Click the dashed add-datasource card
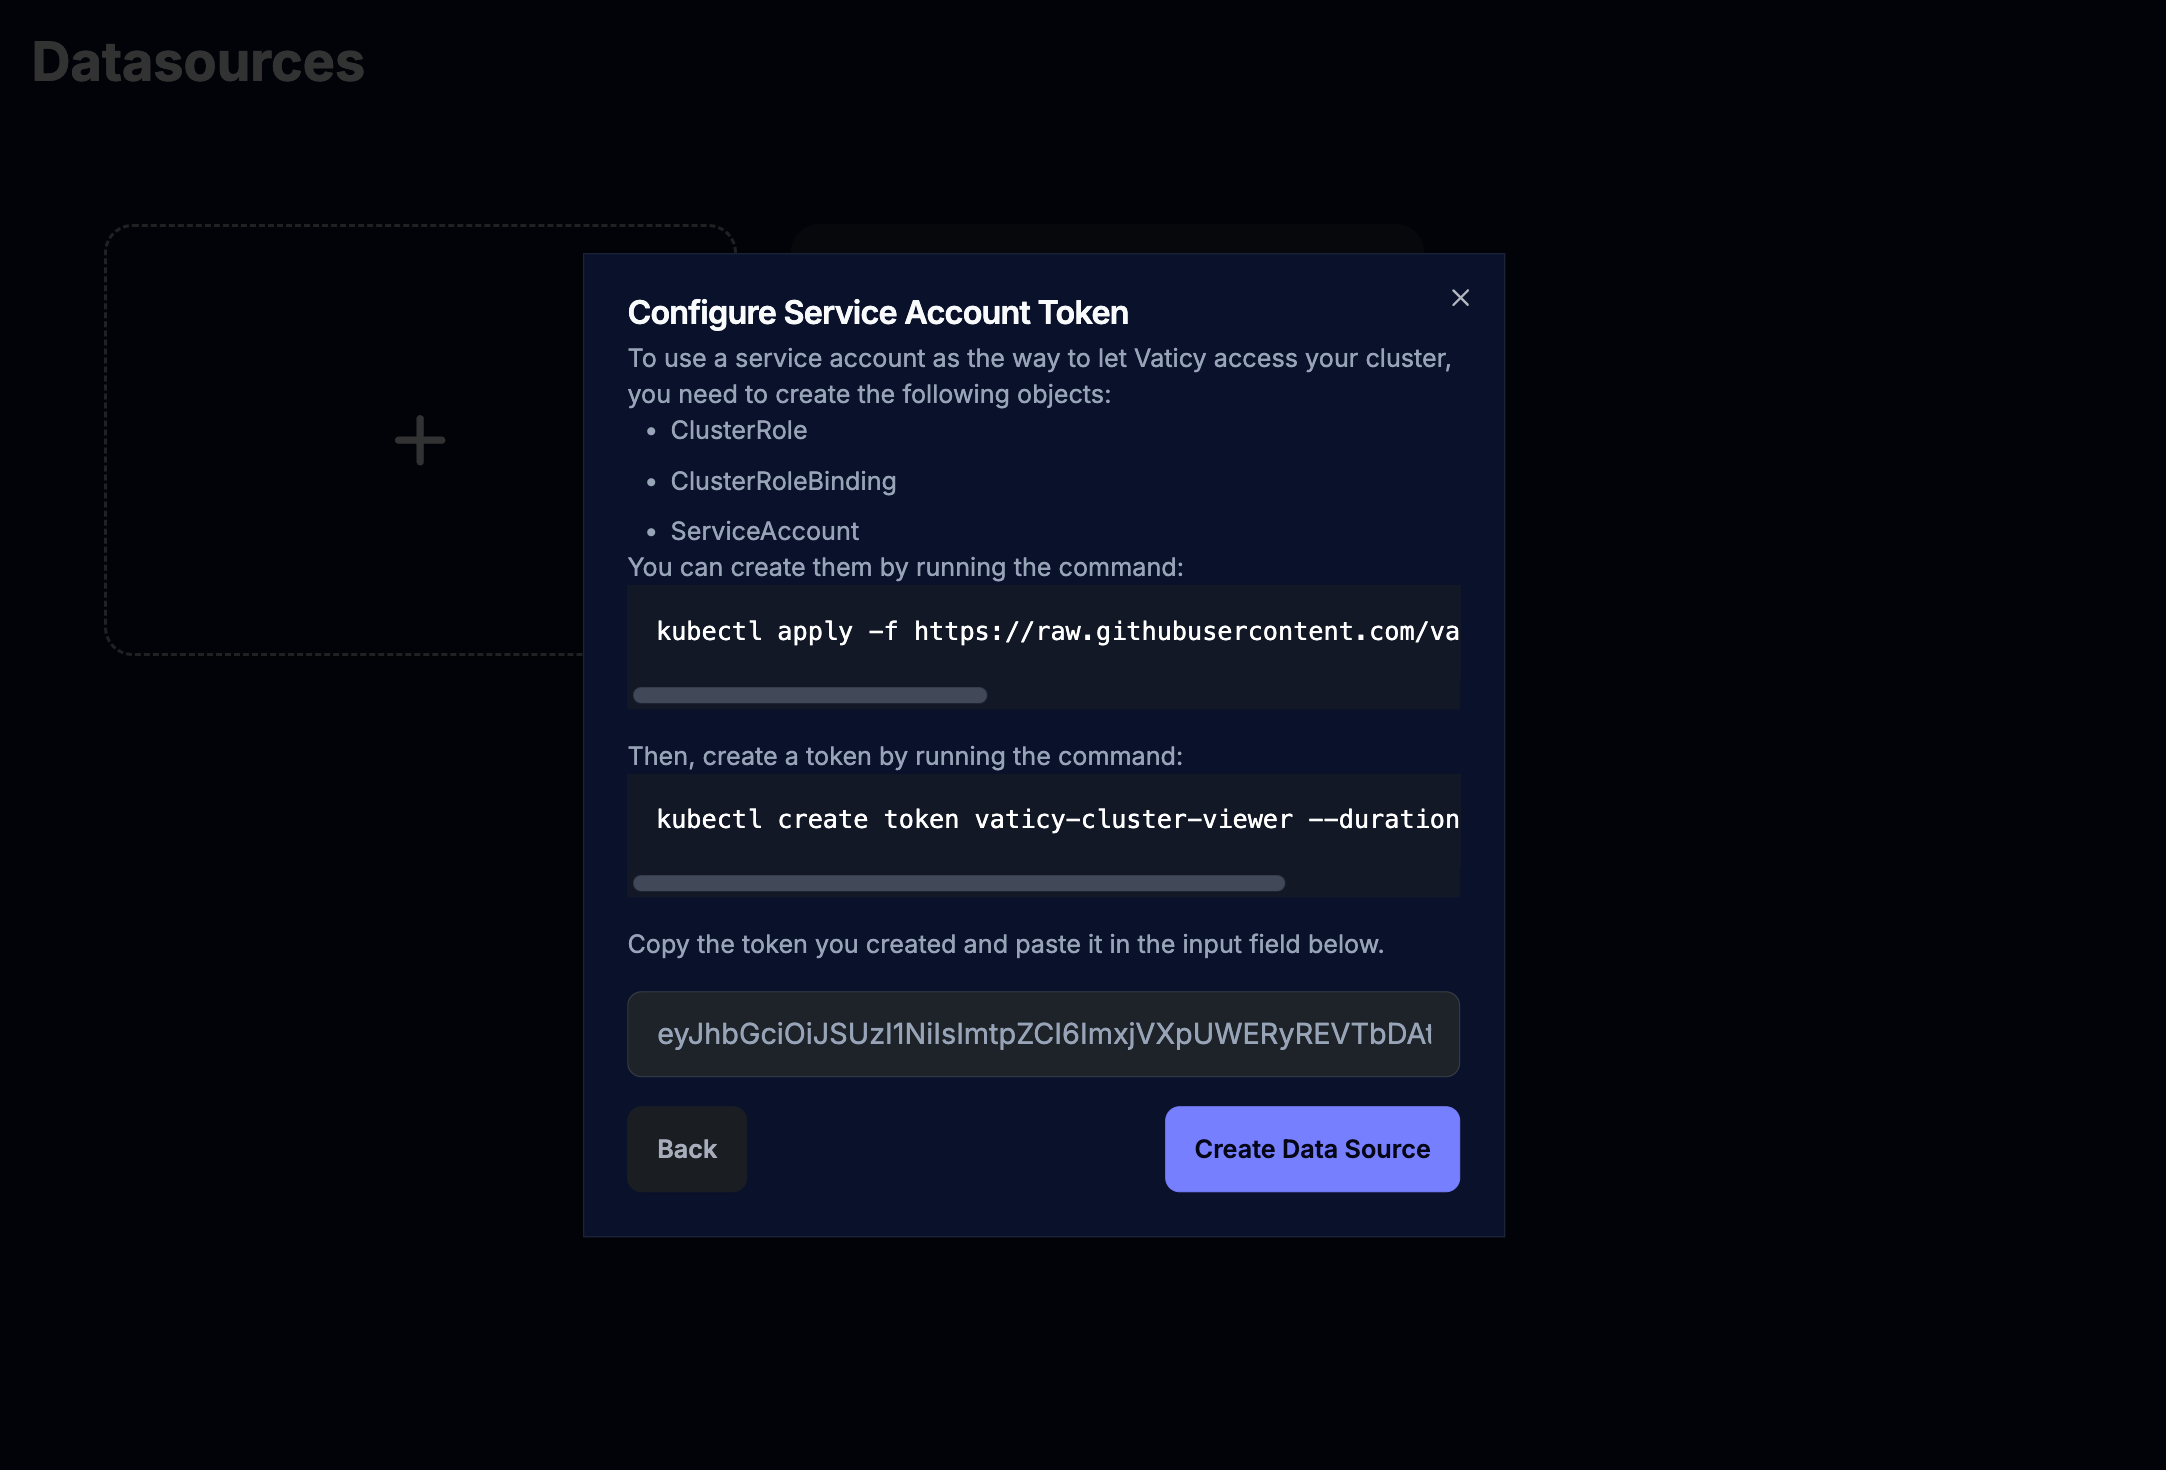 click(345, 440)
